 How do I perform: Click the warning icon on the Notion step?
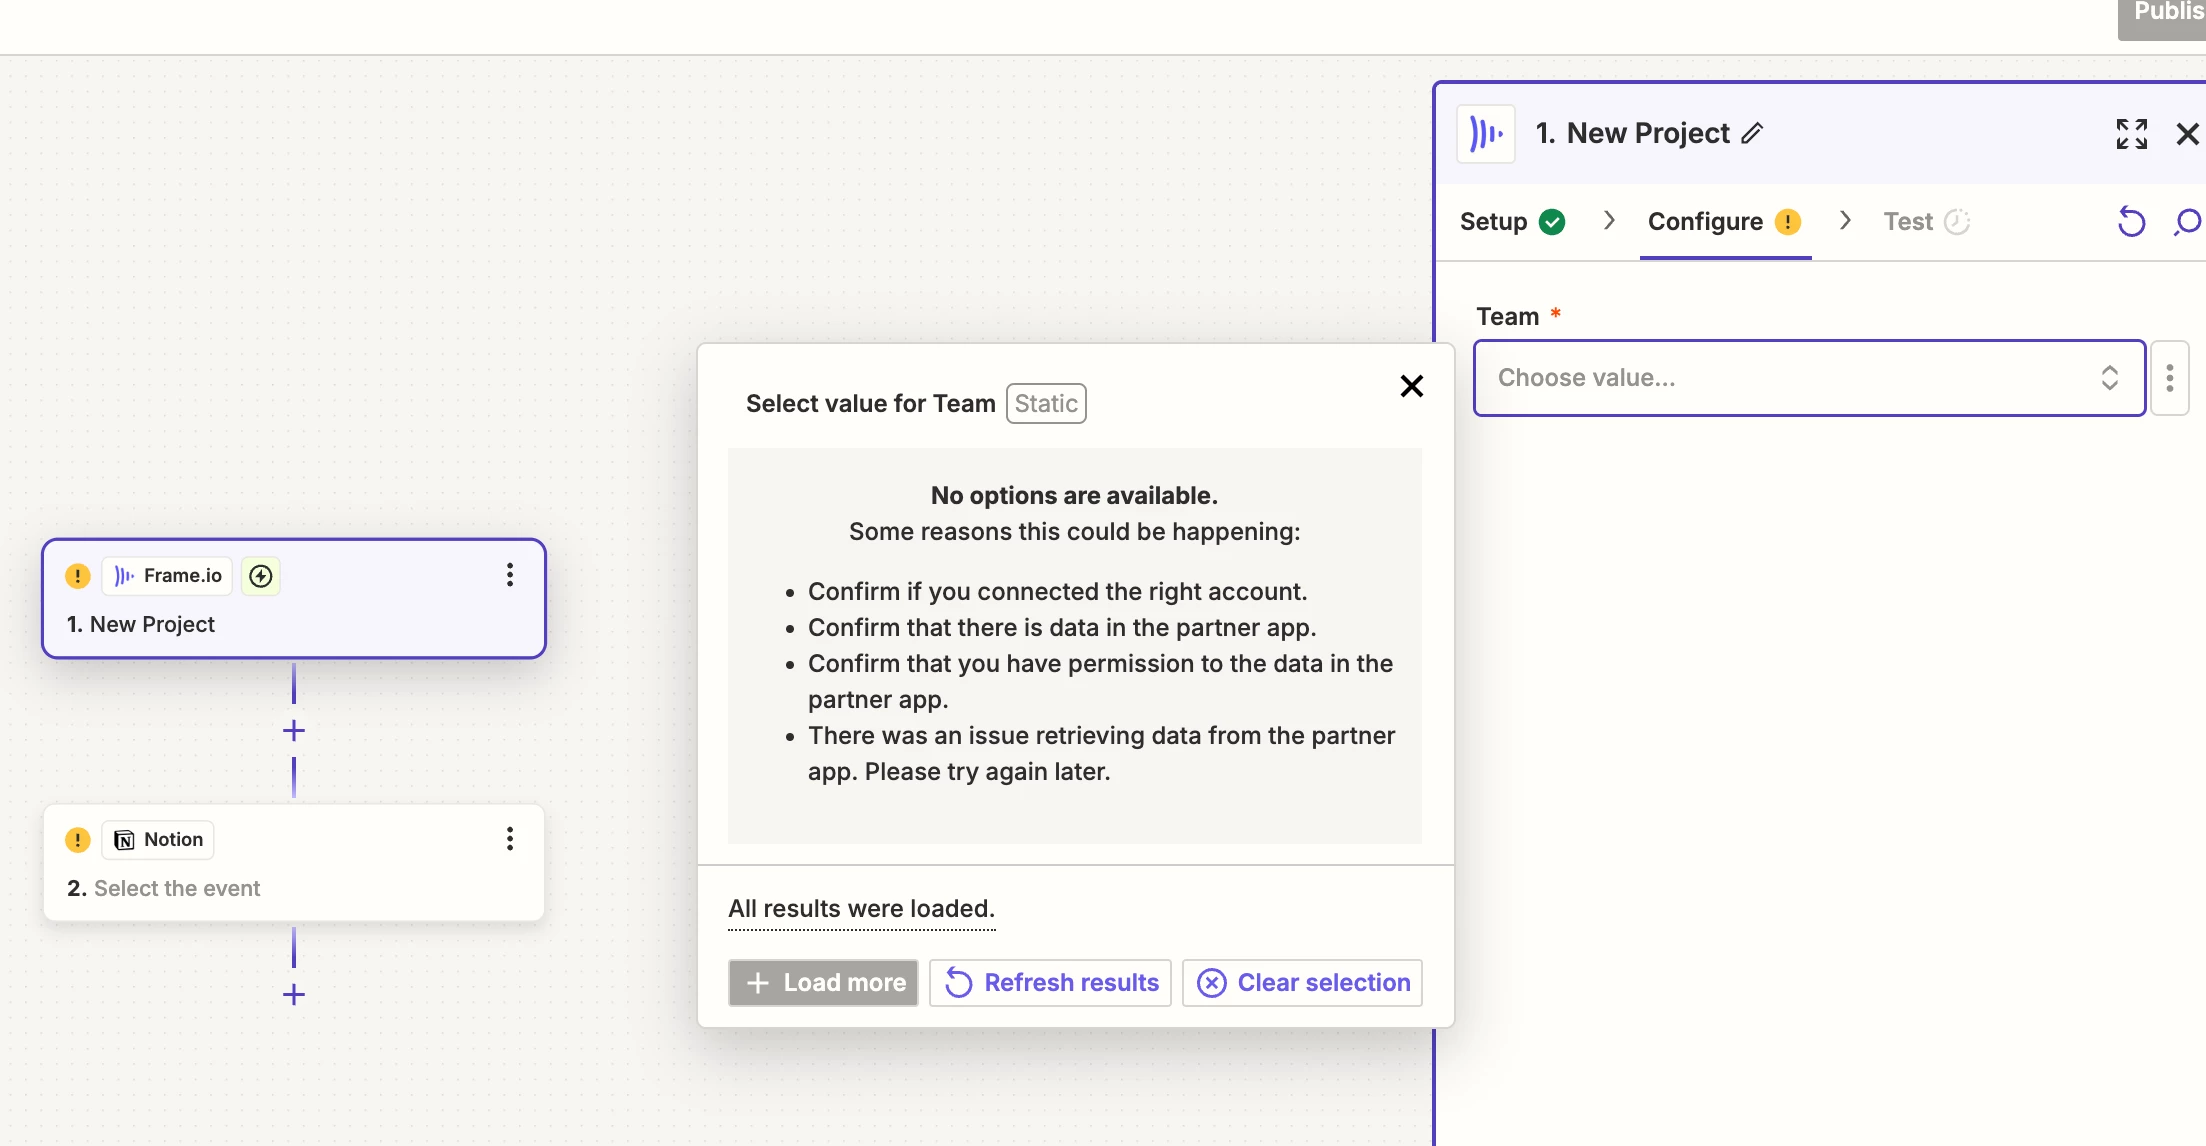click(x=77, y=840)
